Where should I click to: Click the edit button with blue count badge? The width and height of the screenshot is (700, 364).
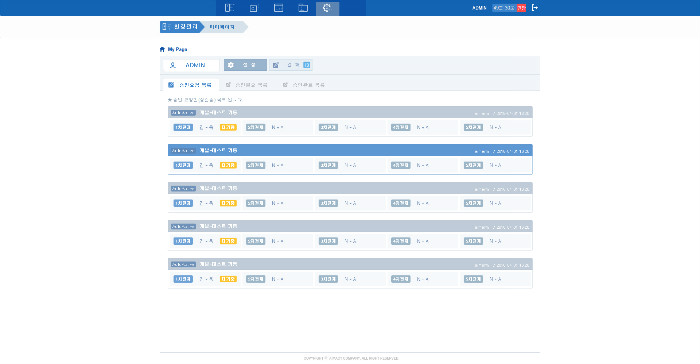pos(291,65)
